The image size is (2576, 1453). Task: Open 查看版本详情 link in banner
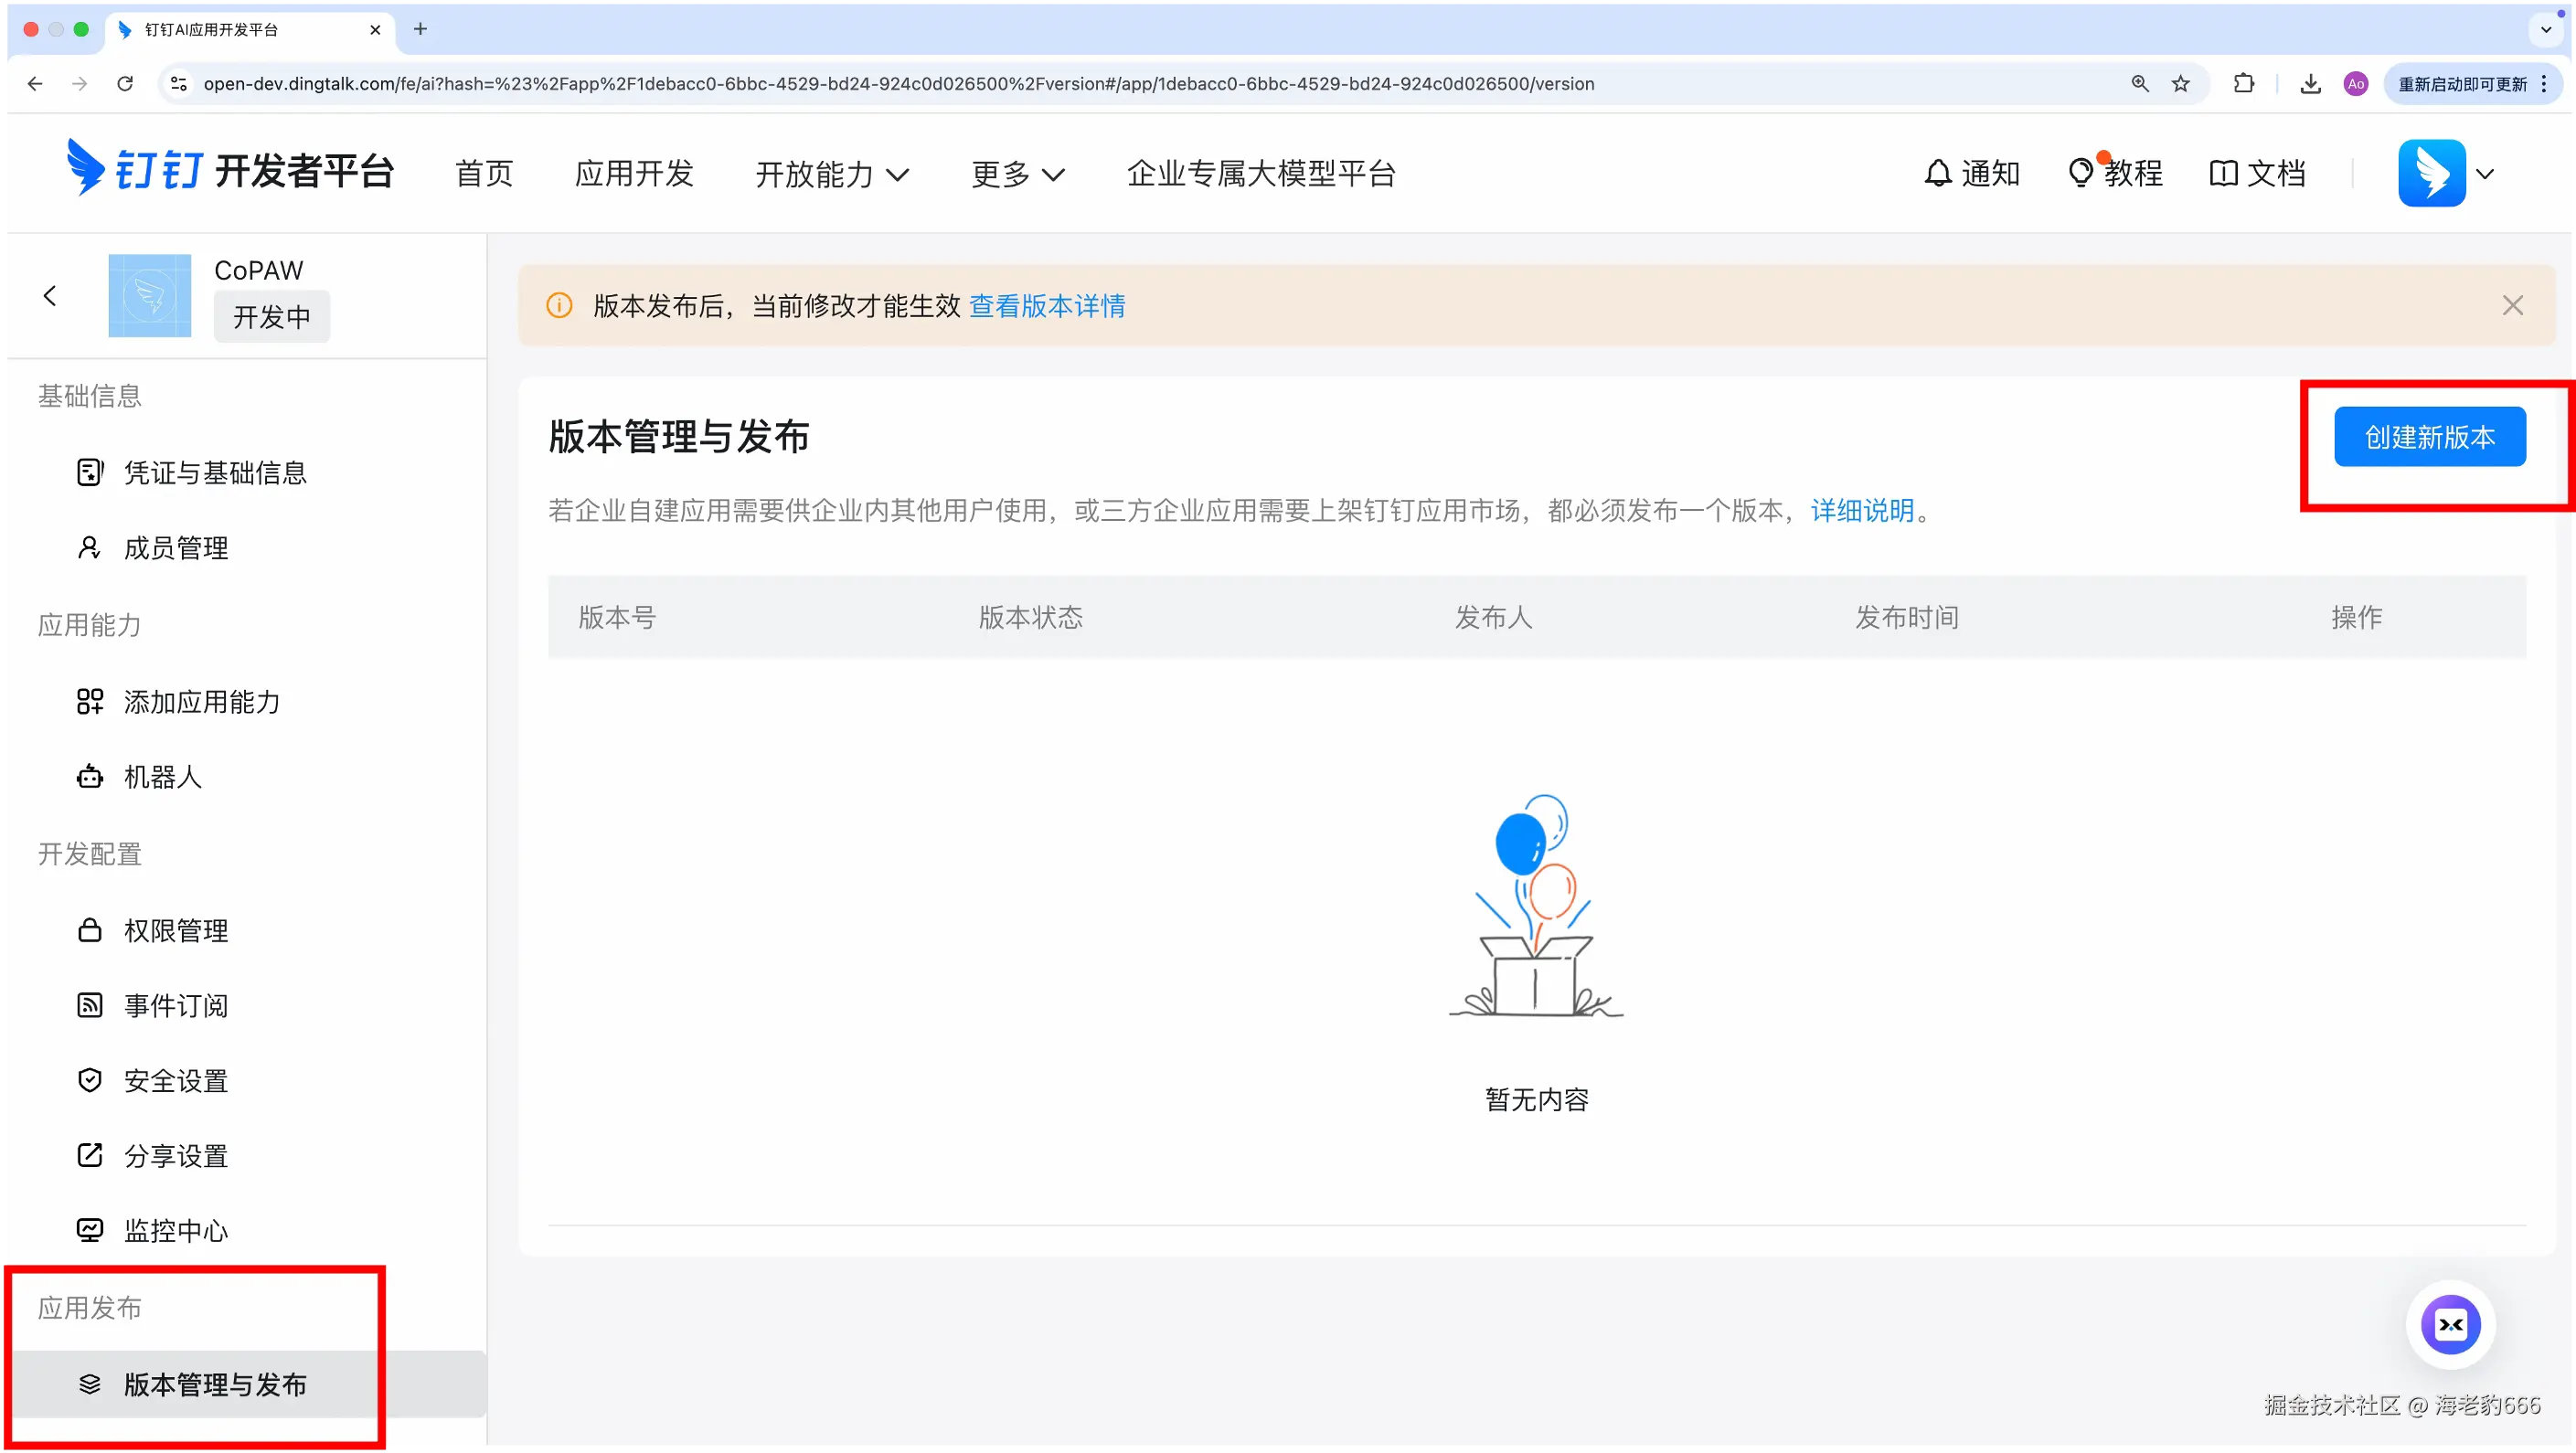[1046, 306]
